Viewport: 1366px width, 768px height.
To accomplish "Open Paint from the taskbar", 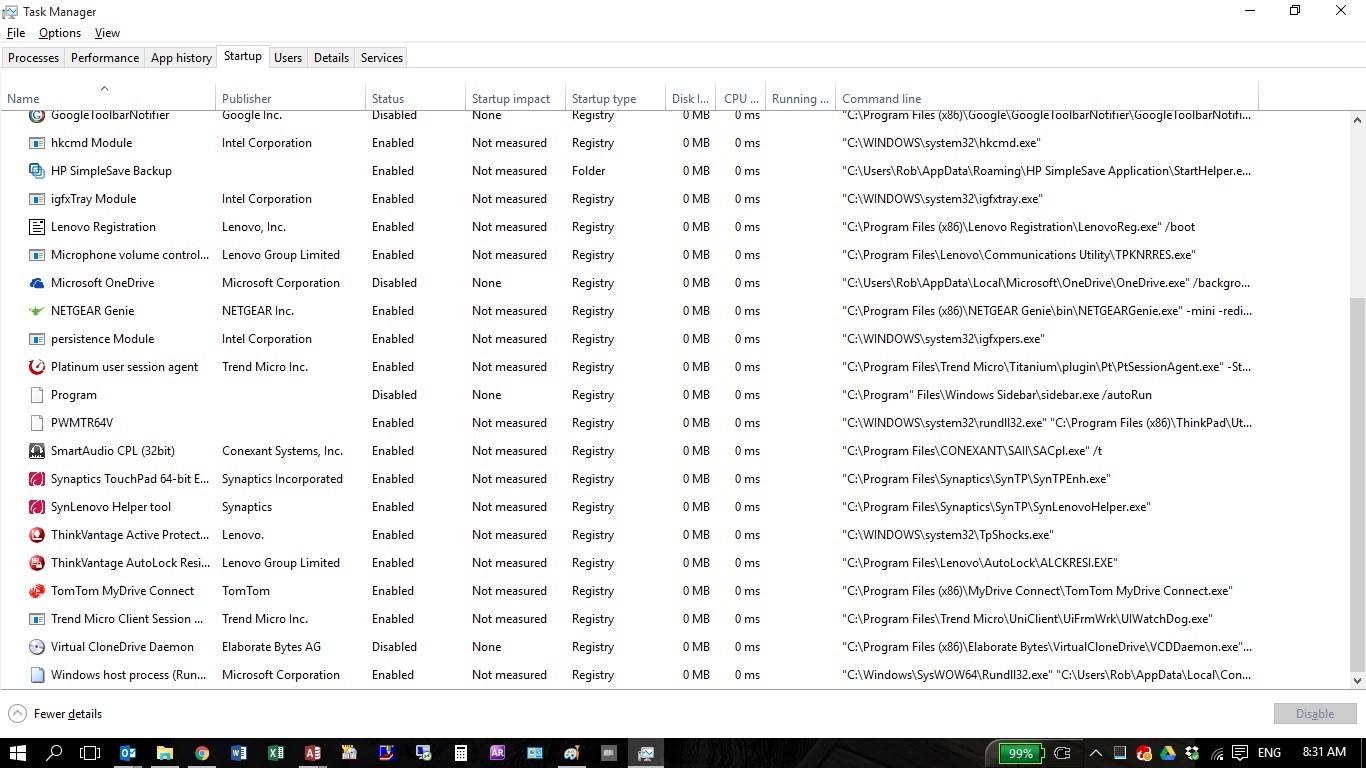I will tap(571, 753).
